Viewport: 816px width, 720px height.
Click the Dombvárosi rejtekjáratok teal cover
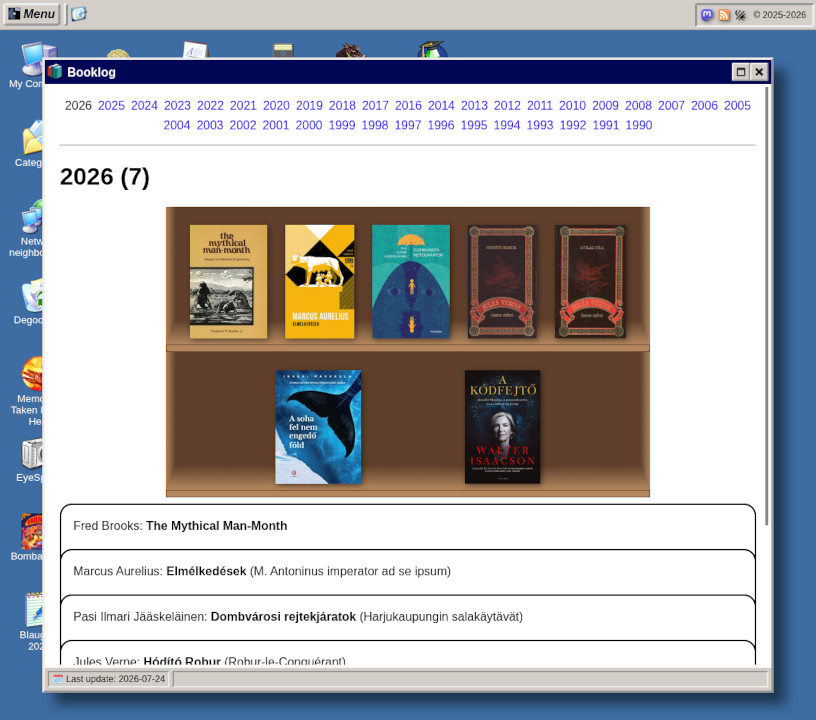pos(411,282)
